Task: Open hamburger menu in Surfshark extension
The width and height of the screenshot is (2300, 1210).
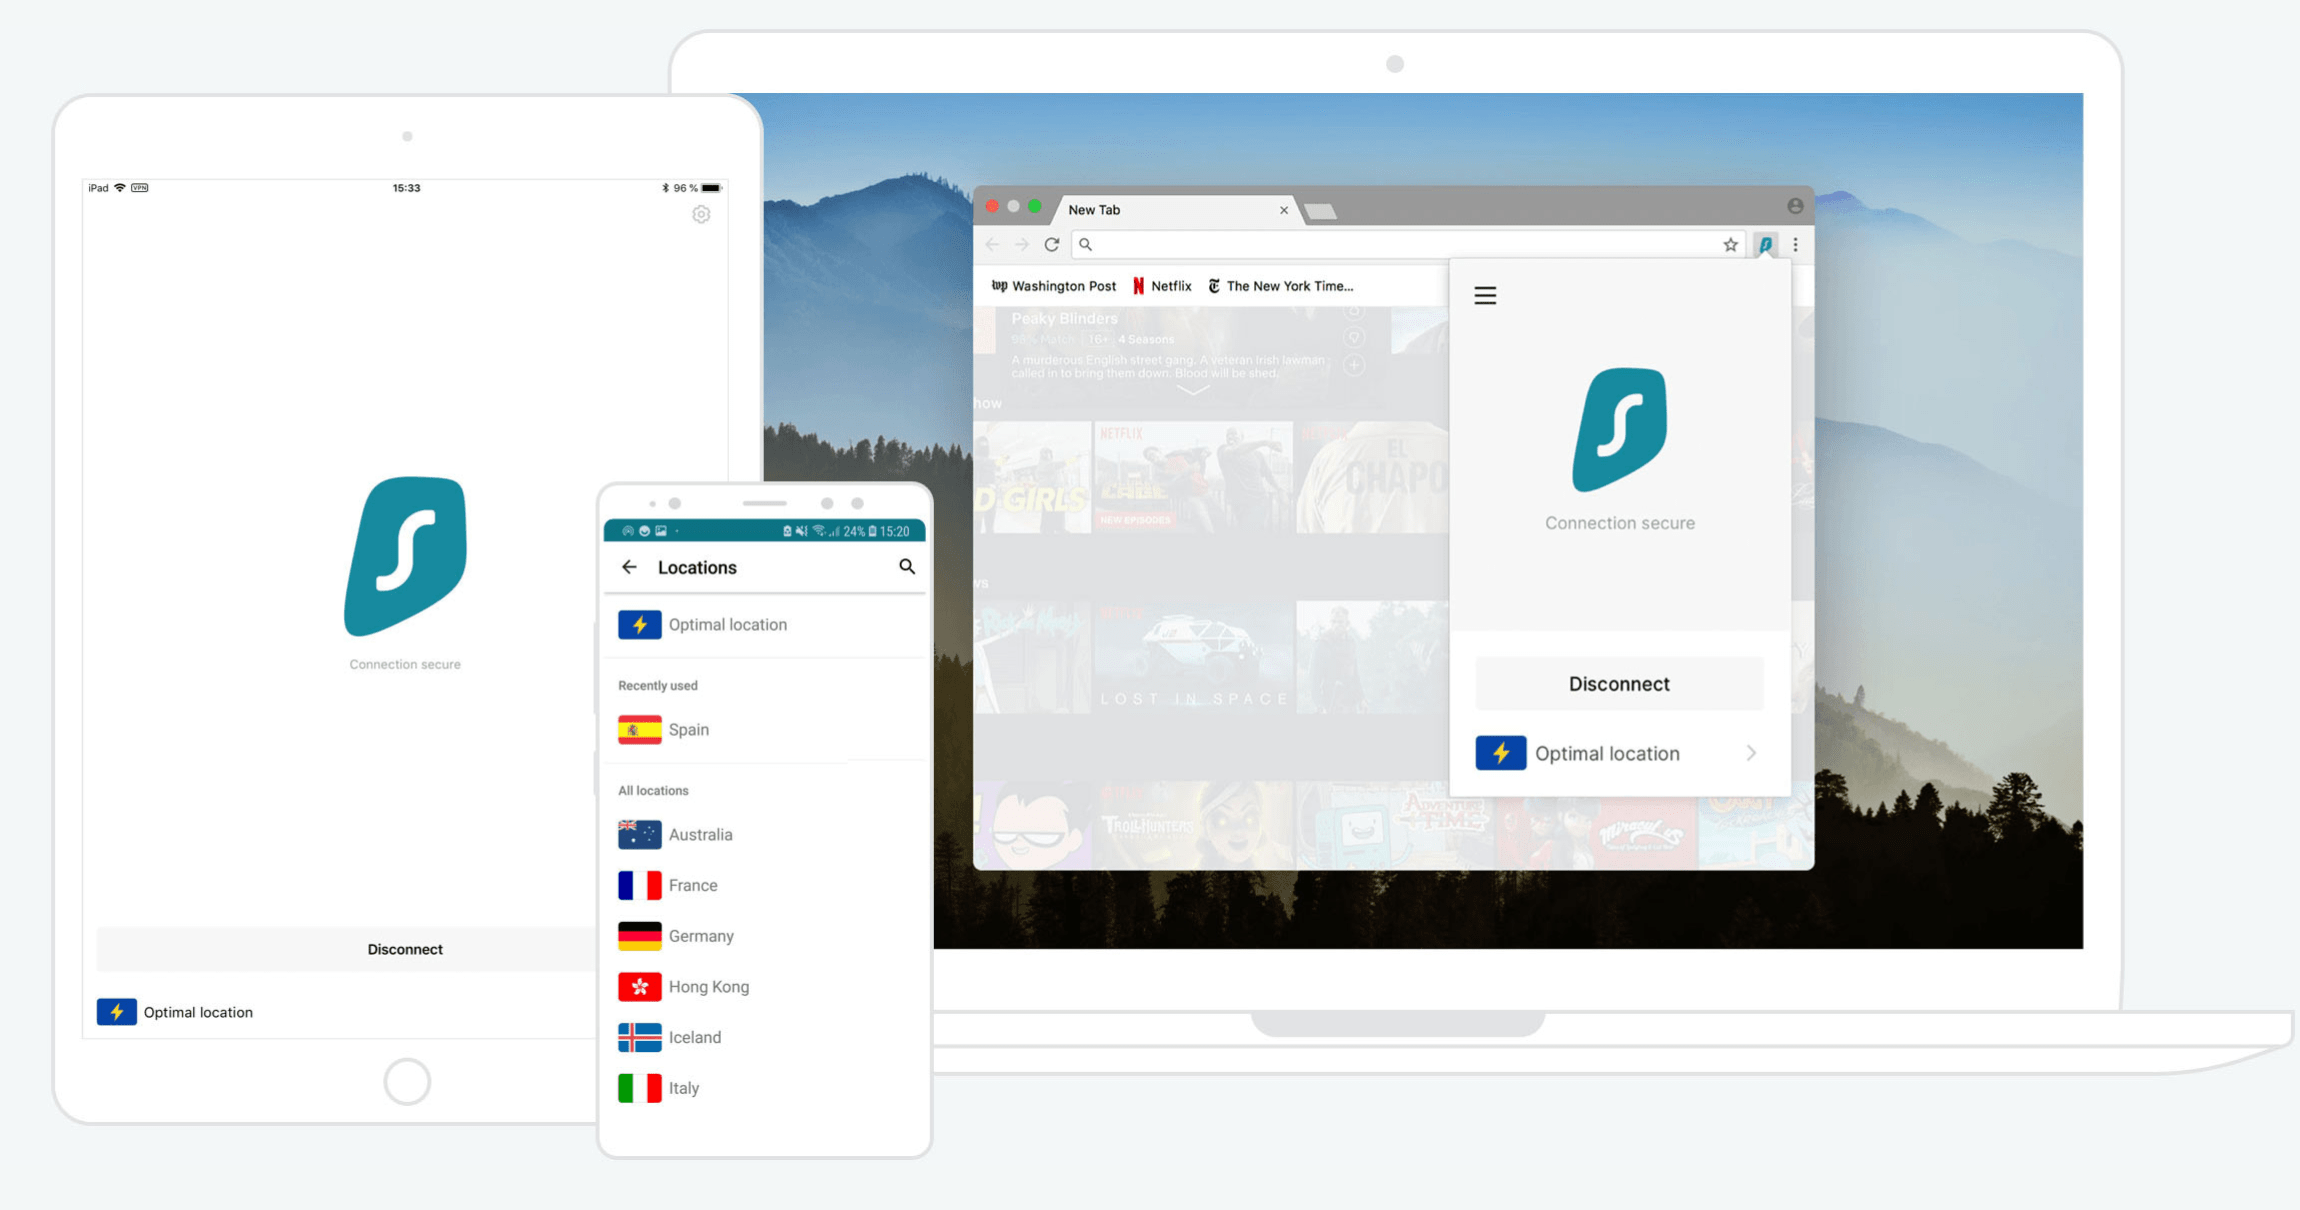Action: 1485,295
